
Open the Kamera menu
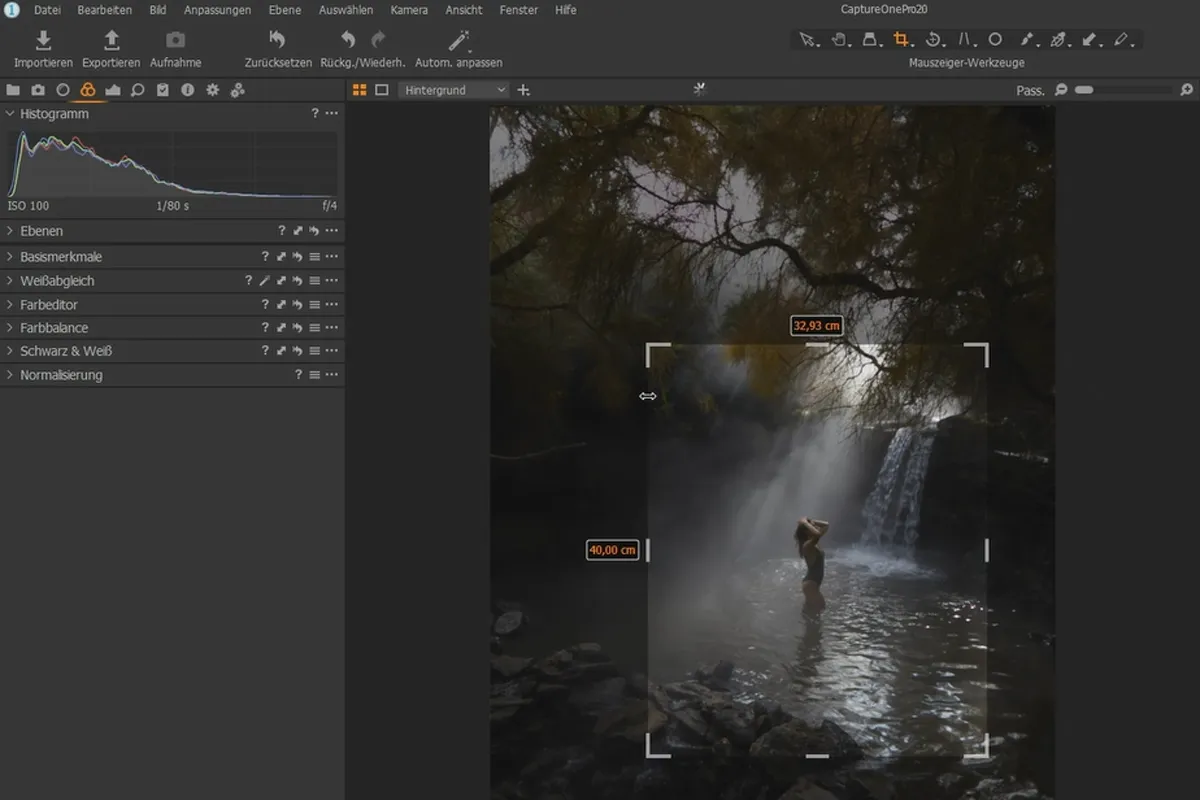(409, 10)
